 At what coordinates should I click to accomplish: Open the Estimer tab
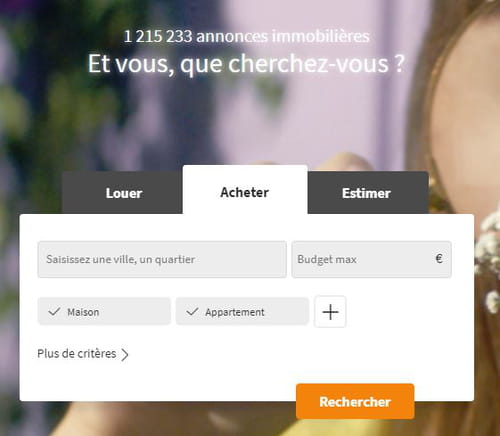368,193
